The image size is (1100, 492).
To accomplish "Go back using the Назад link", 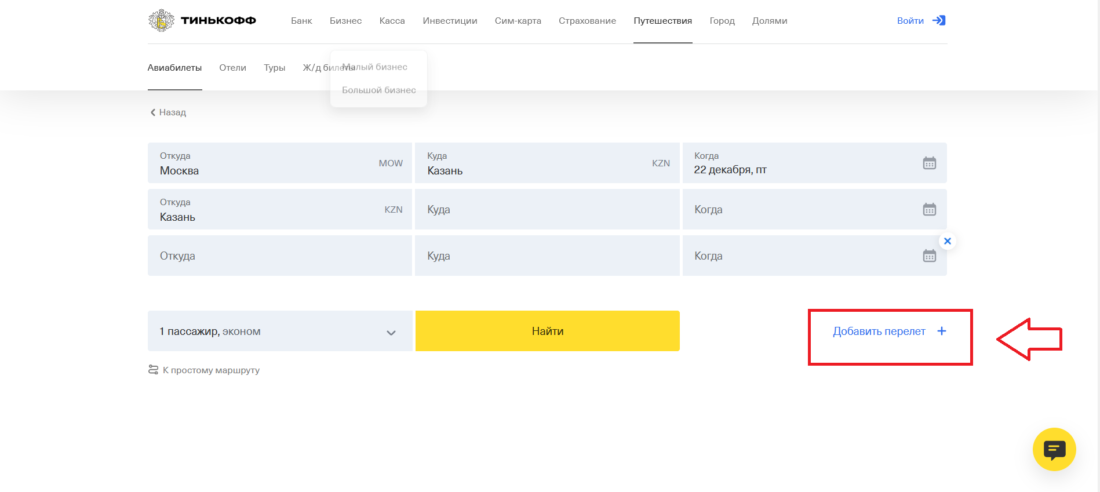I will 168,112.
